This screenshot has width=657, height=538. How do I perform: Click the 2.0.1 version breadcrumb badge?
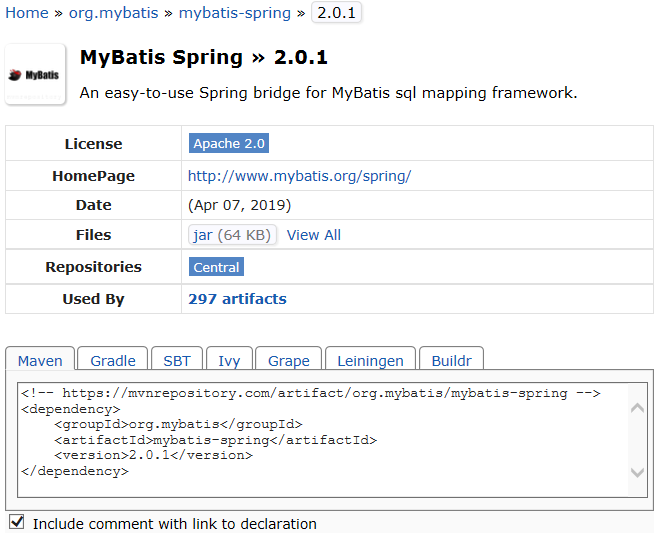pos(336,13)
